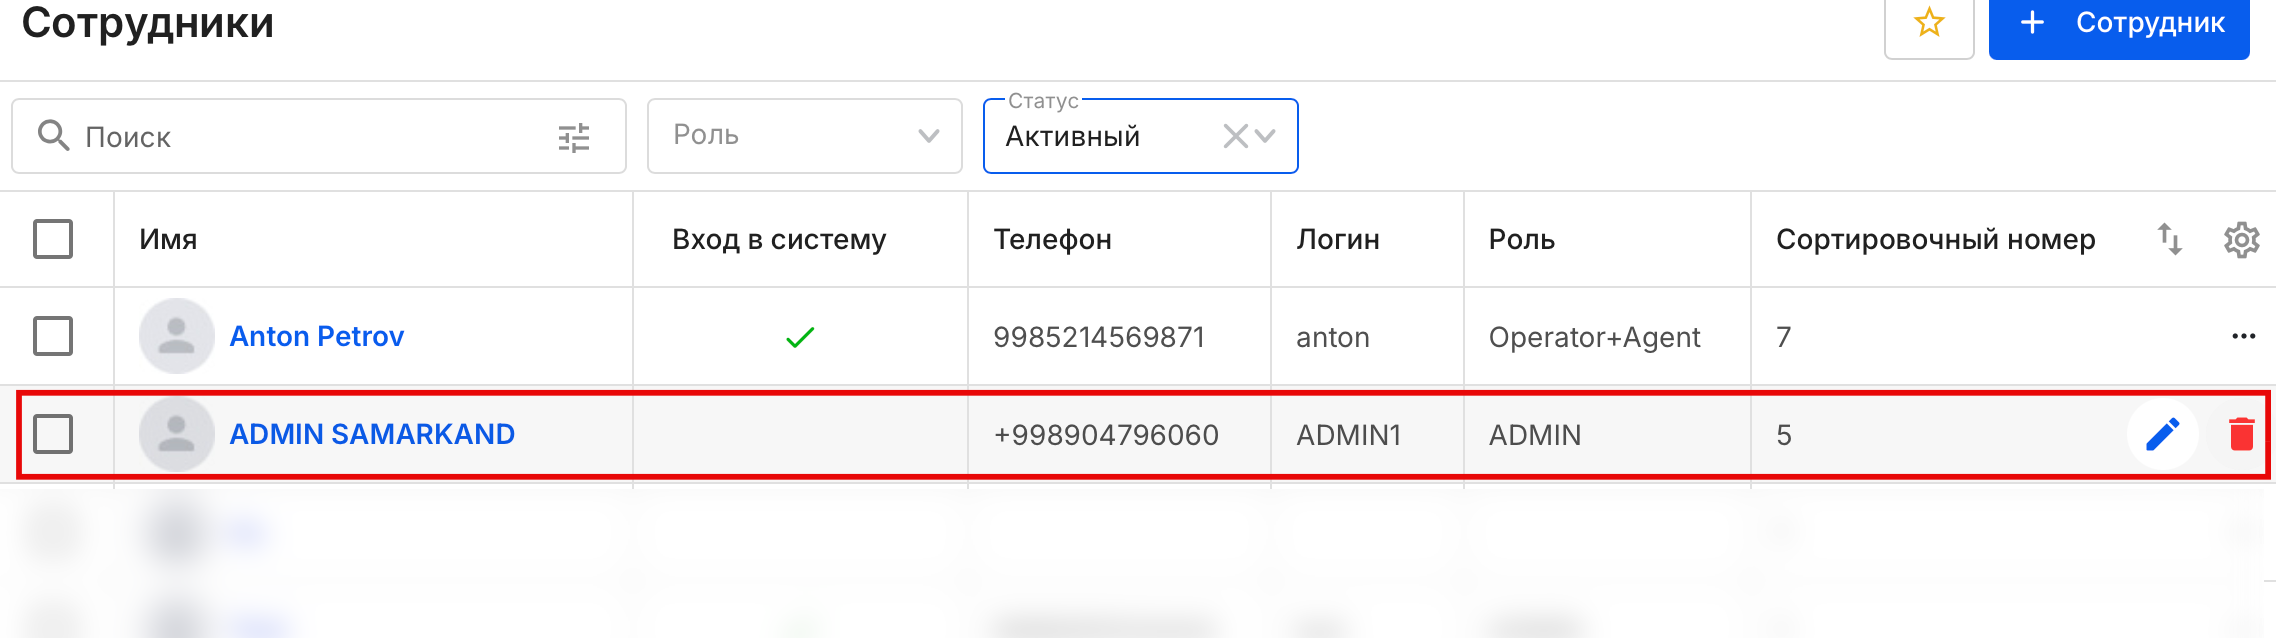Click the add Сотрудник button
Viewport: 2280px width, 638px height.
(x=2118, y=24)
